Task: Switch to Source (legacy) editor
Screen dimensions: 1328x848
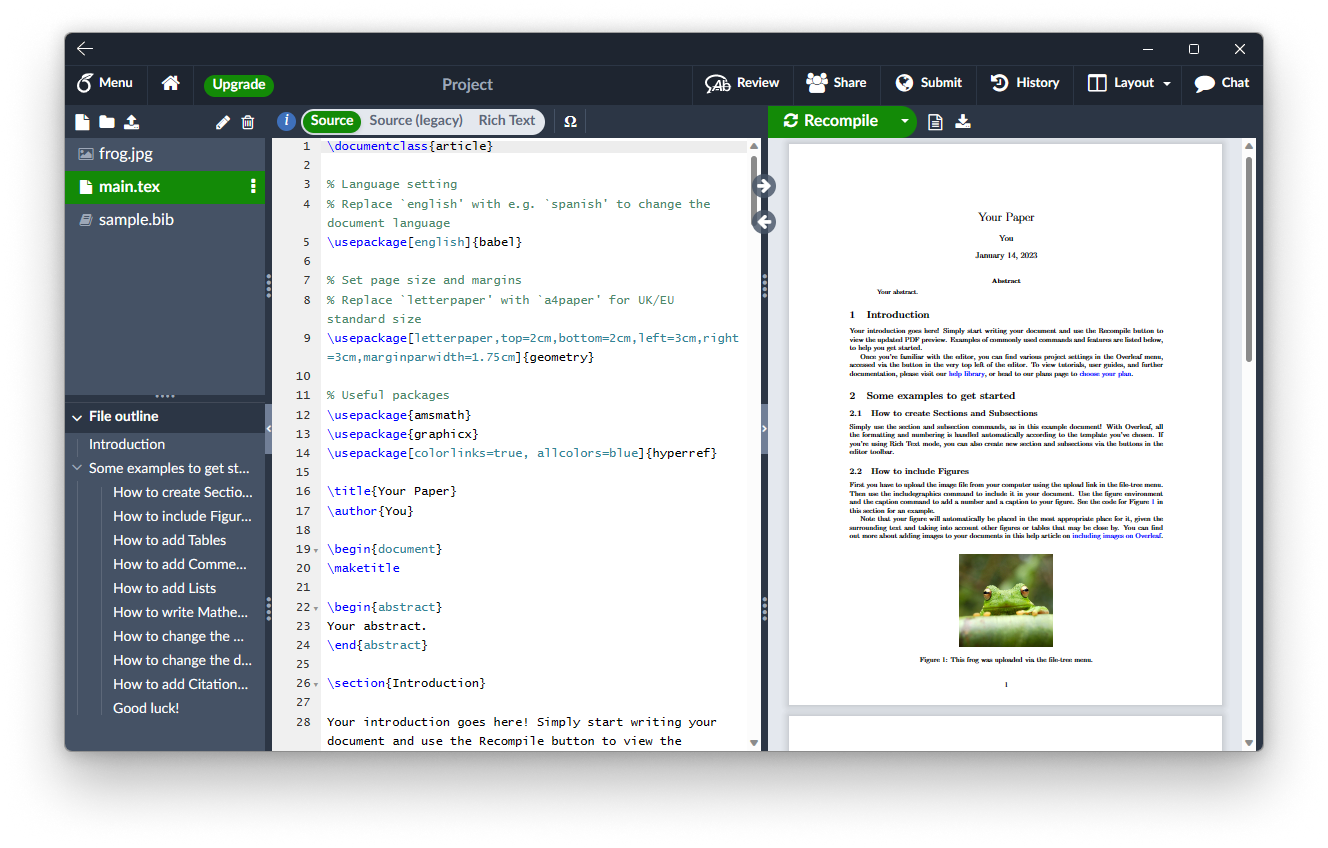Action: click(x=415, y=120)
